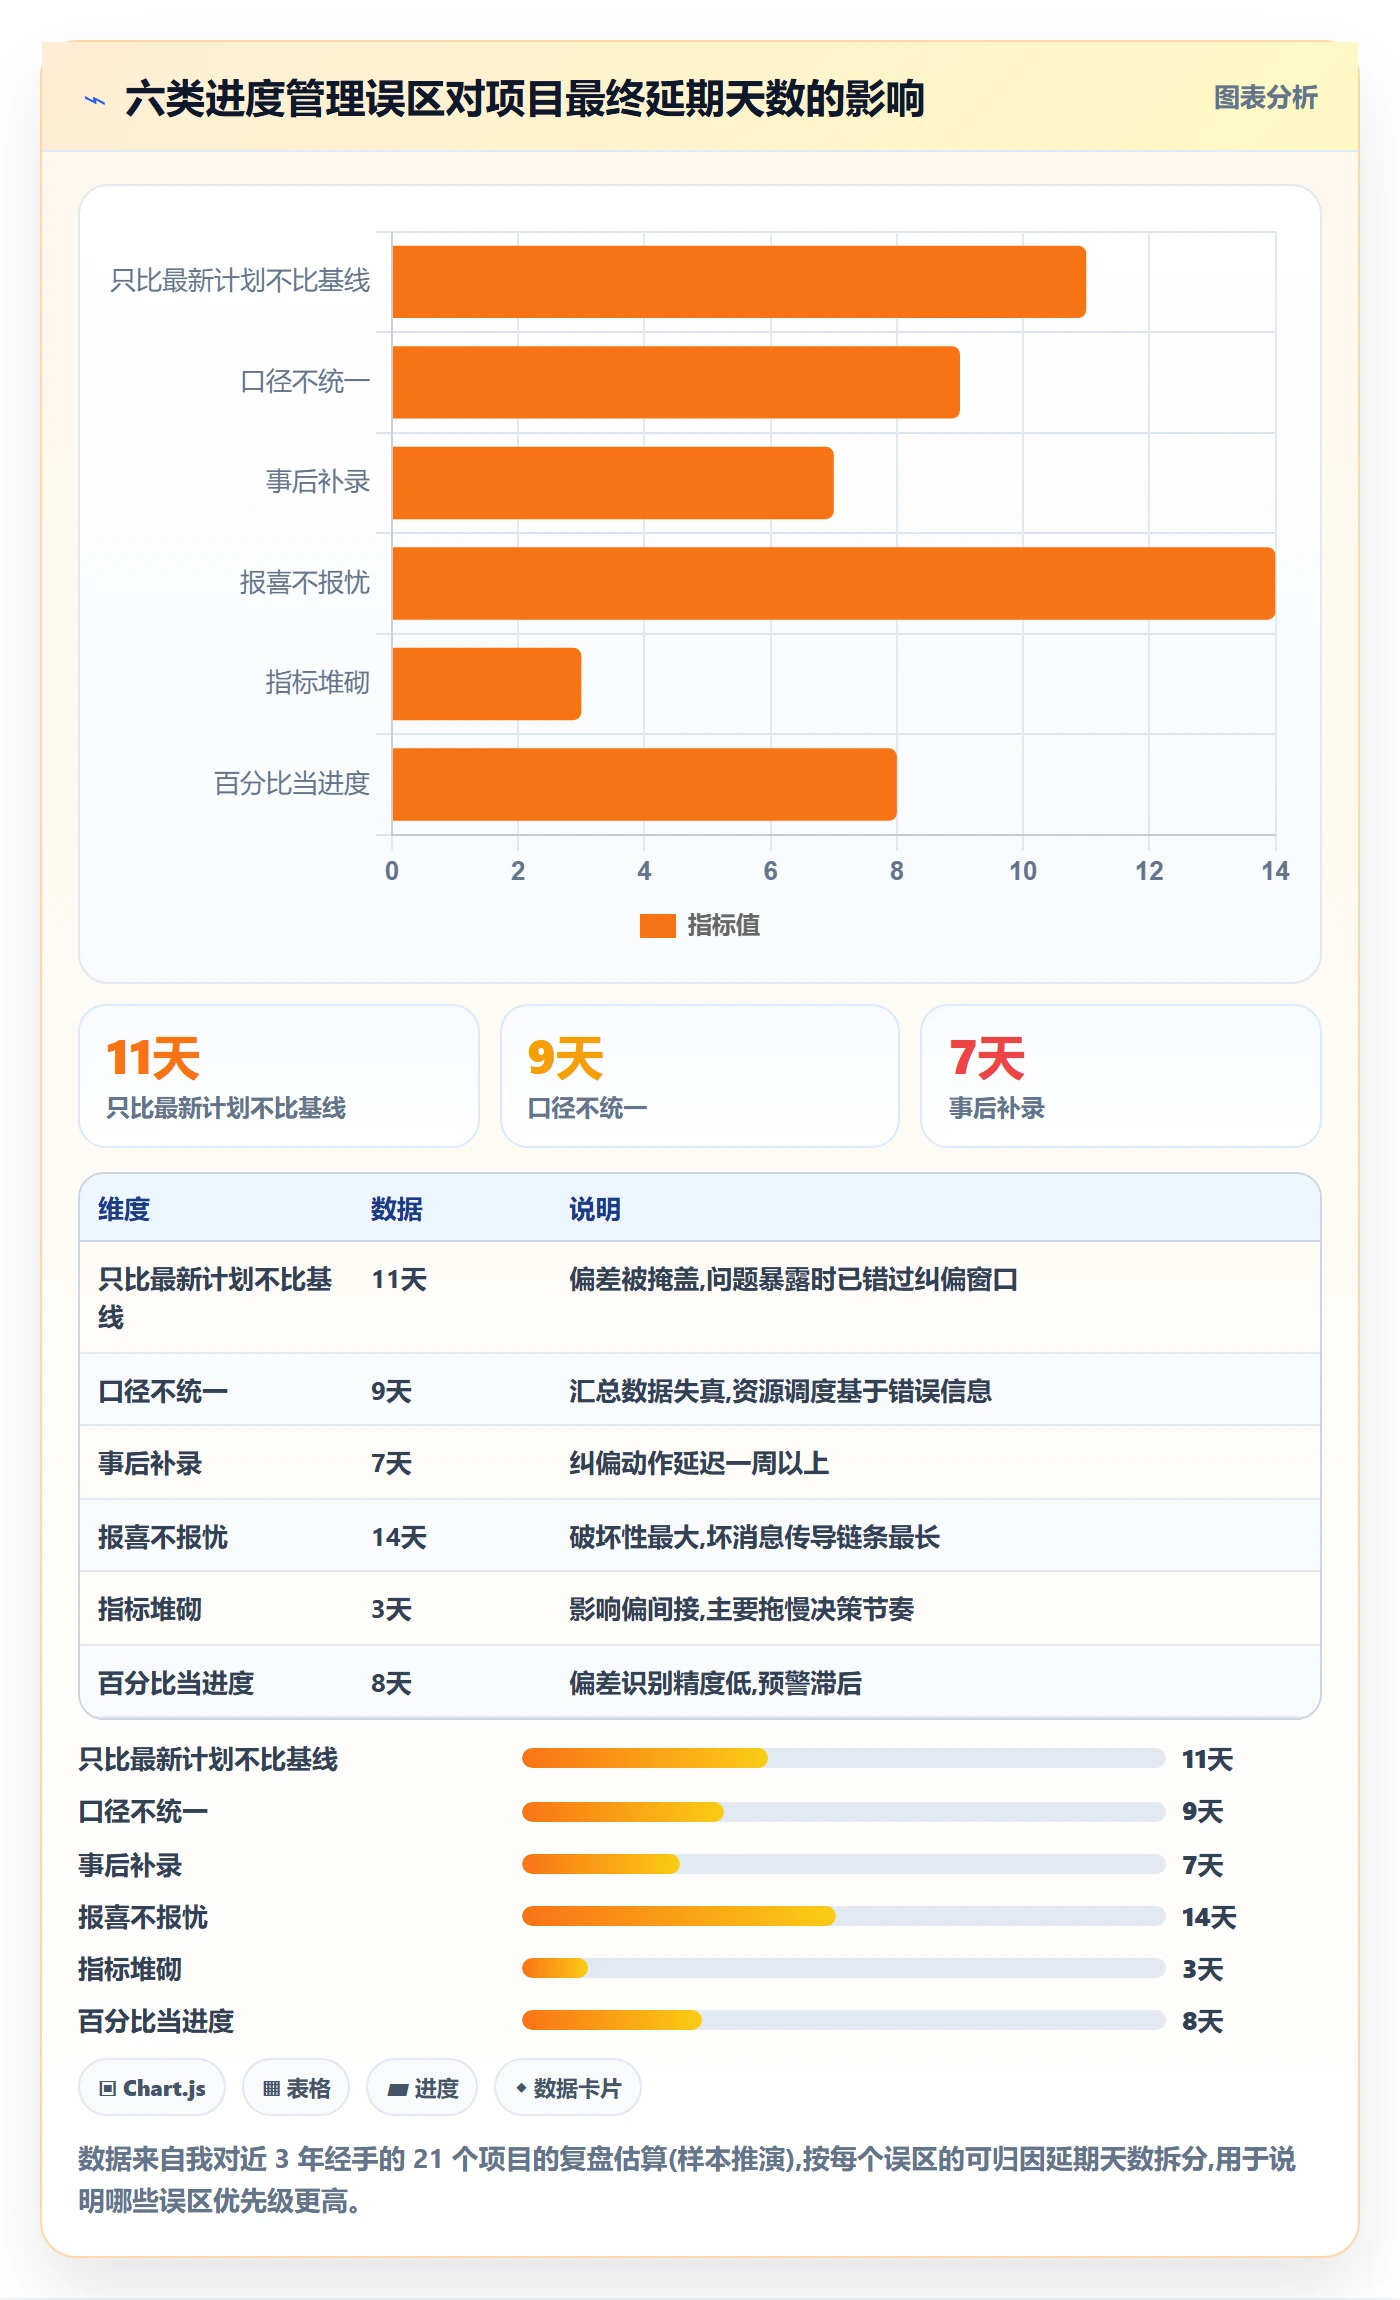Click the 指标堆砌 progress bar
Viewport: 1400px width, 2300px height.
pos(843,1968)
